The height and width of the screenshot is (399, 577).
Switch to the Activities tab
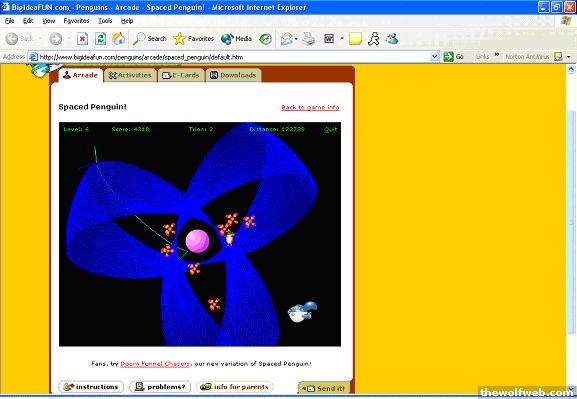130,75
